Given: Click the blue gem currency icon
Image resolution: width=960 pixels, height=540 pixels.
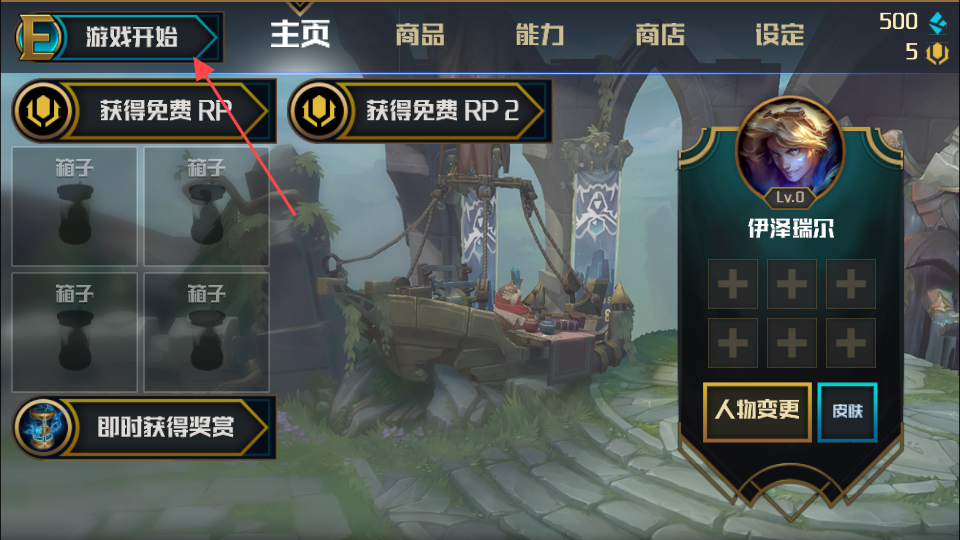Looking at the screenshot, I should point(938,23).
